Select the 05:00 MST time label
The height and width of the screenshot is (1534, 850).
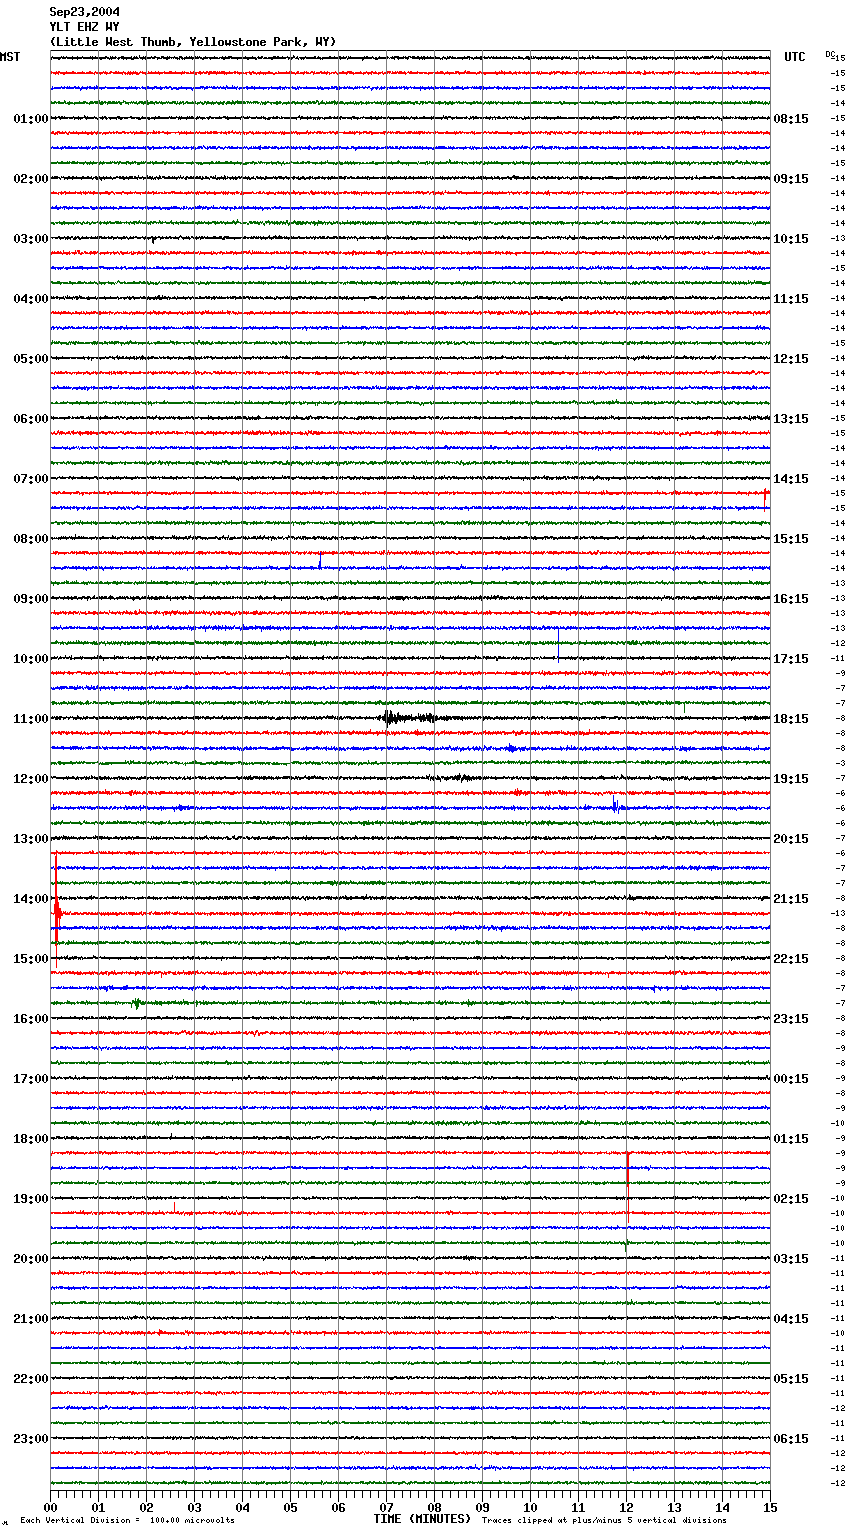tap(31, 359)
